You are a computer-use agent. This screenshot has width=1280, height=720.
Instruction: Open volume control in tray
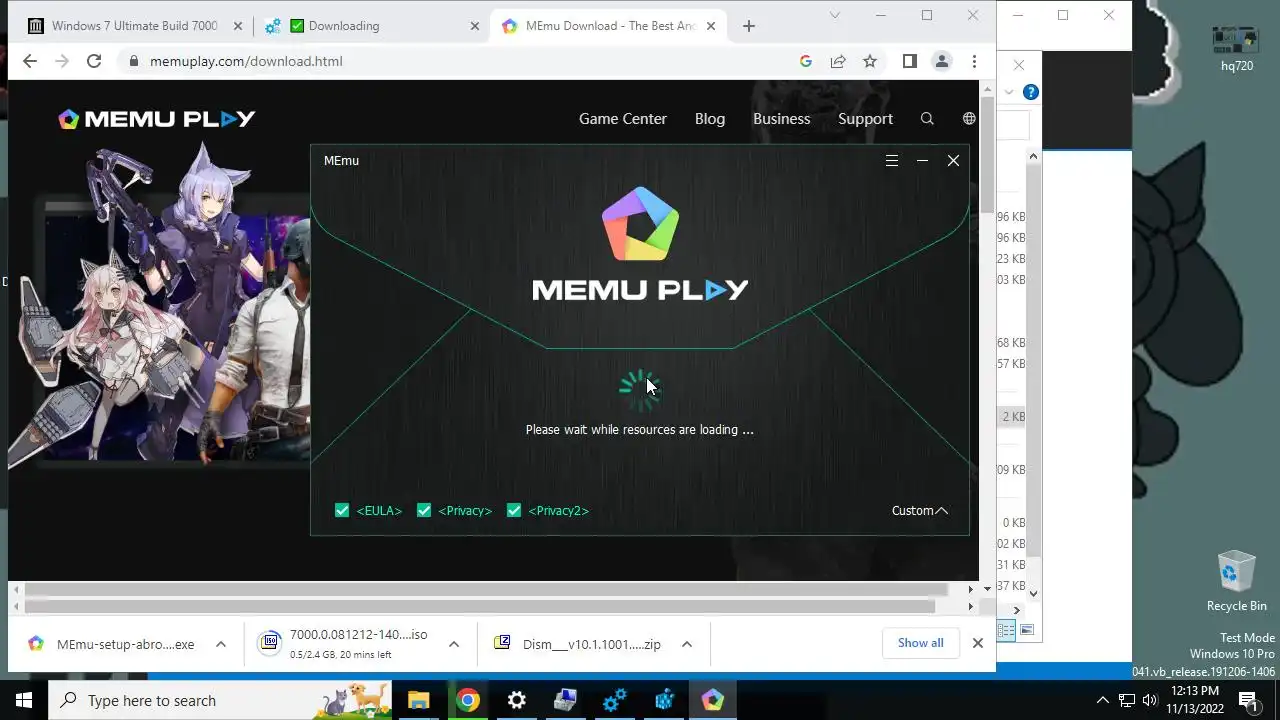pyautogui.click(x=1149, y=700)
